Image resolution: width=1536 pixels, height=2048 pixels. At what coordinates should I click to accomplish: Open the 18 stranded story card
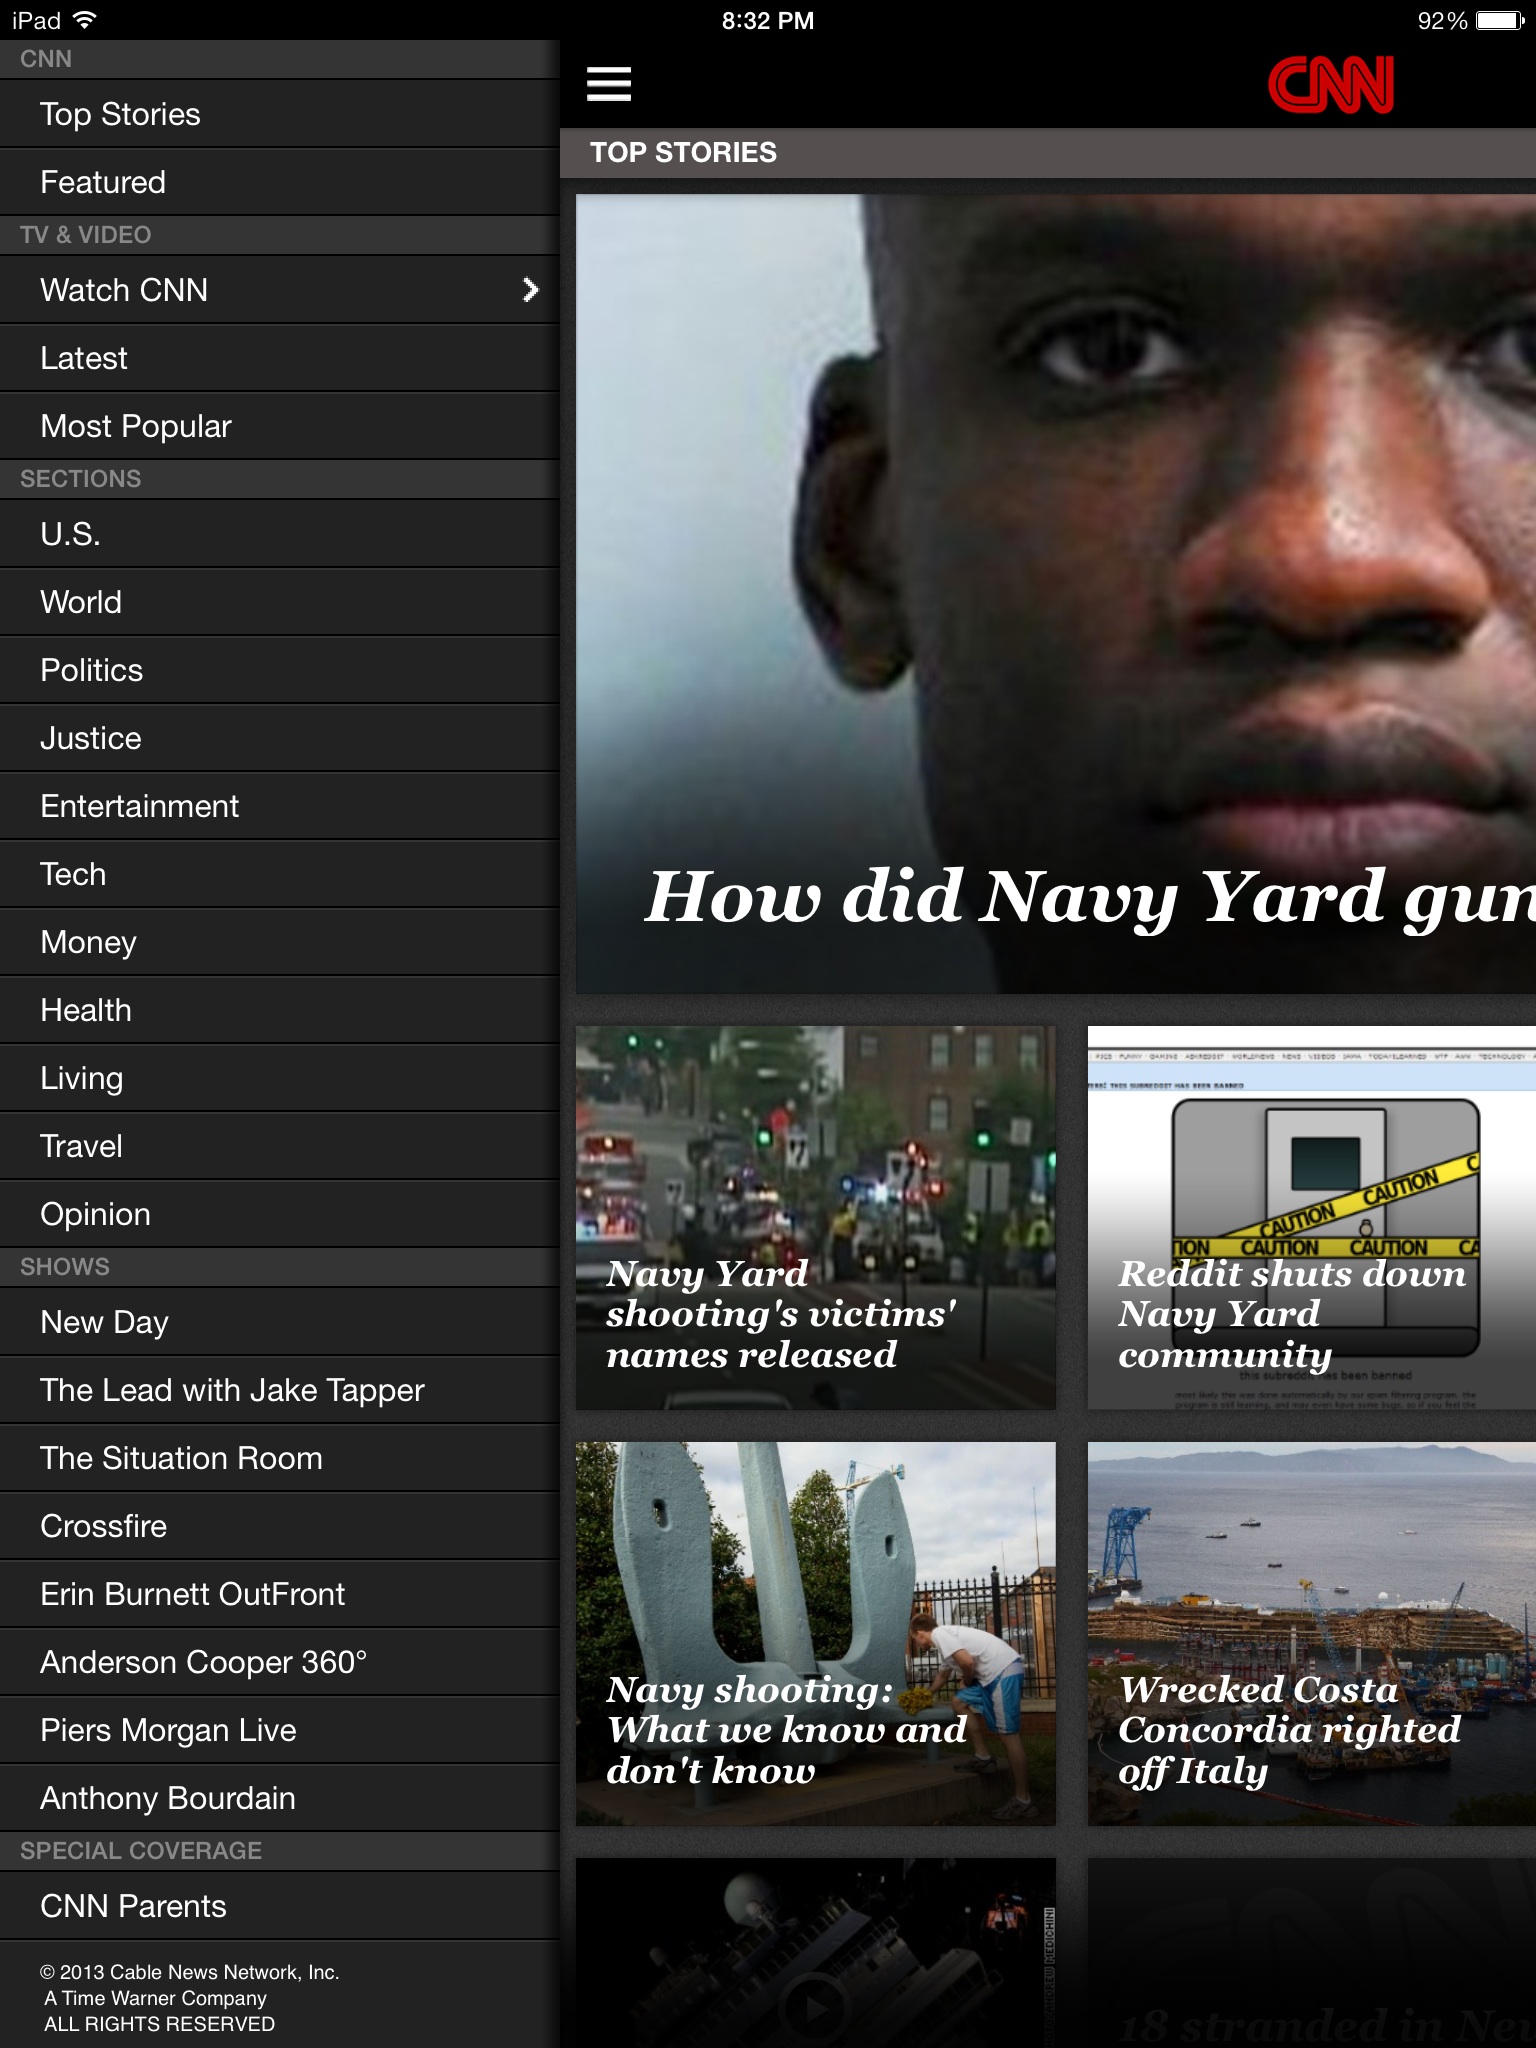tap(1312, 1953)
